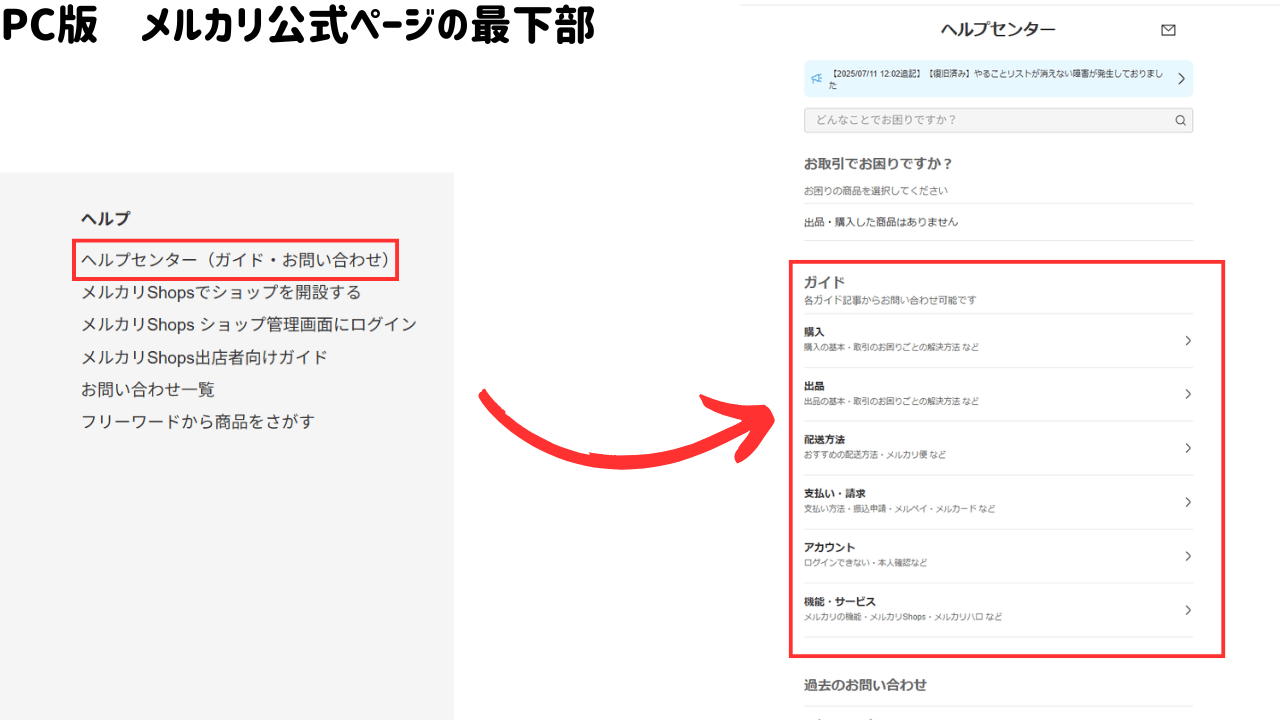Open お問い合わせ一覧 footer link
Screen dimensions: 1280x720
click(148, 389)
